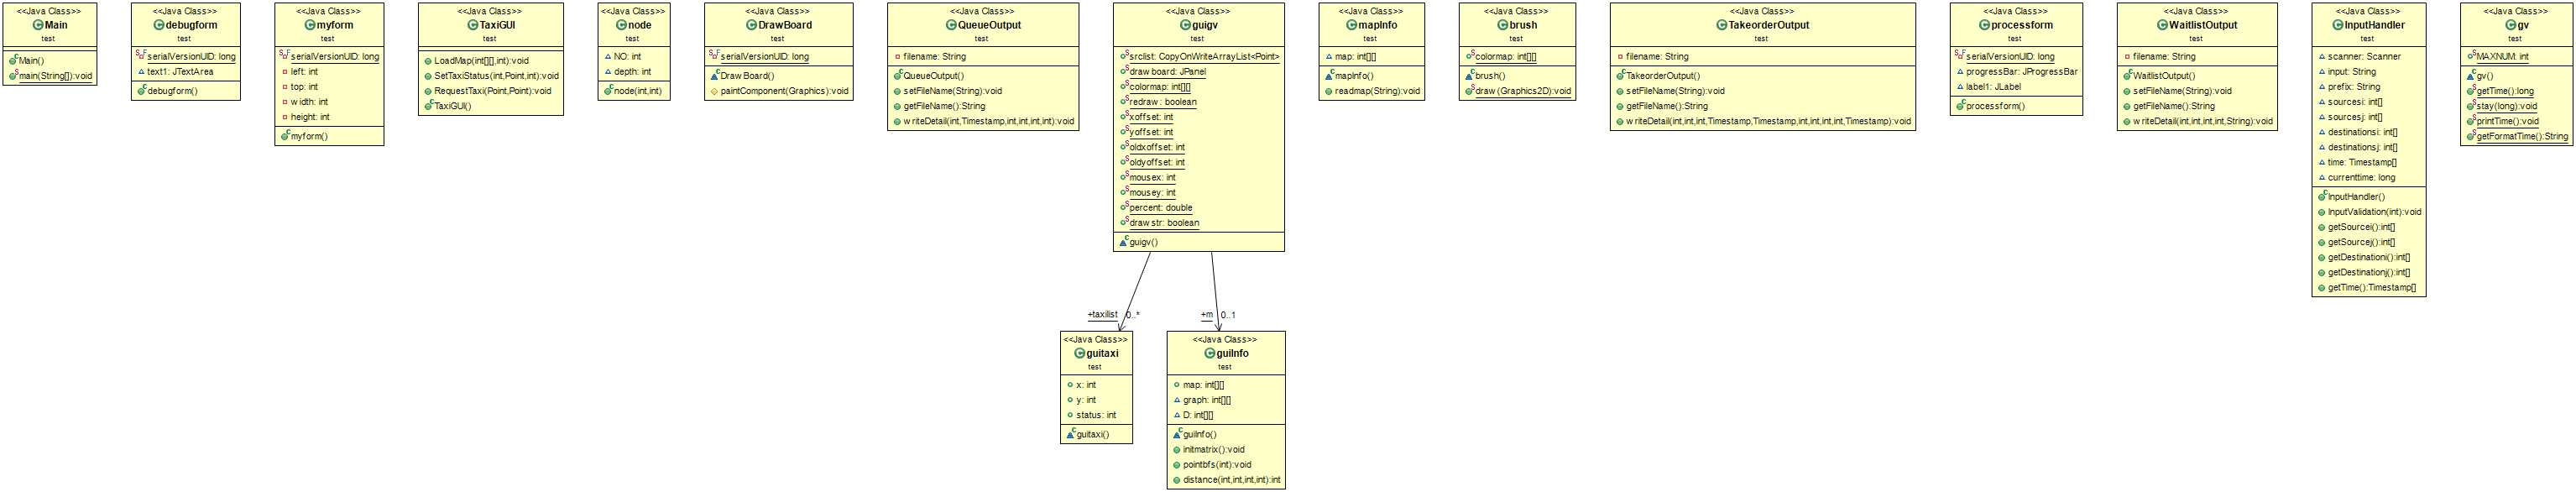Select label1: JLabel in processform
The image size is (2576, 492).
[x=1989, y=87]
